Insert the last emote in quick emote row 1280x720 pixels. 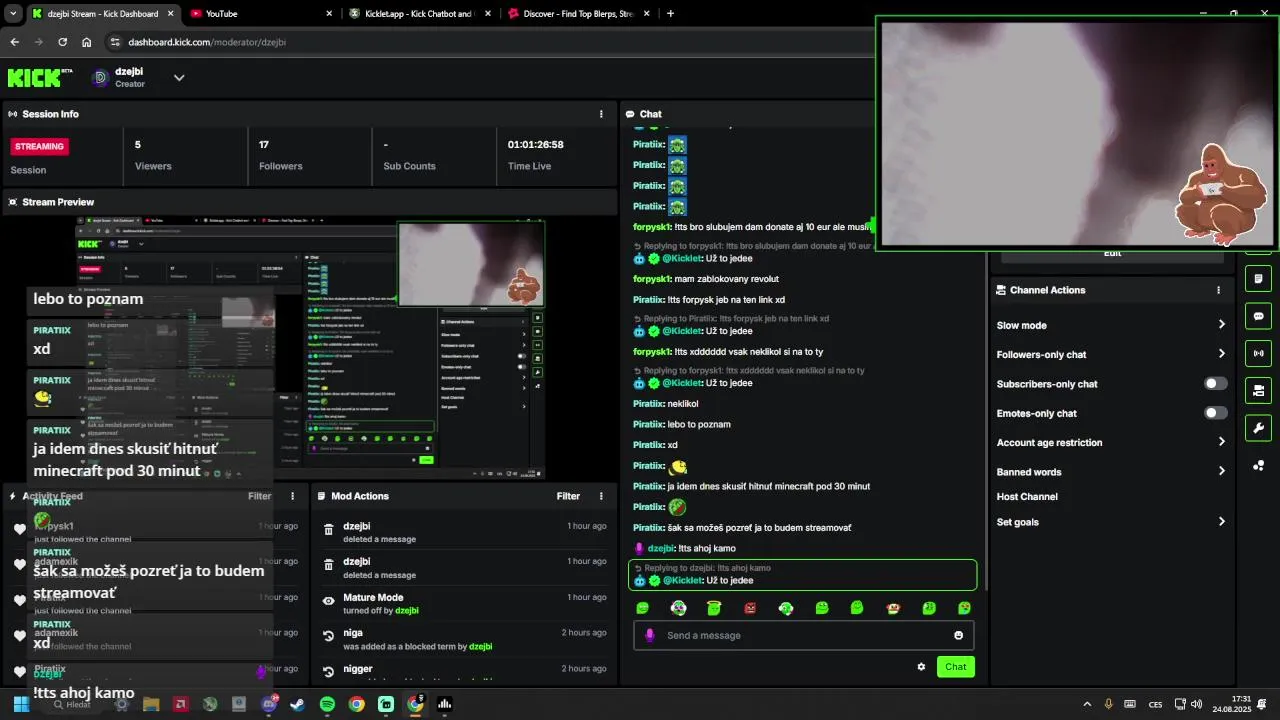(964, 608)
